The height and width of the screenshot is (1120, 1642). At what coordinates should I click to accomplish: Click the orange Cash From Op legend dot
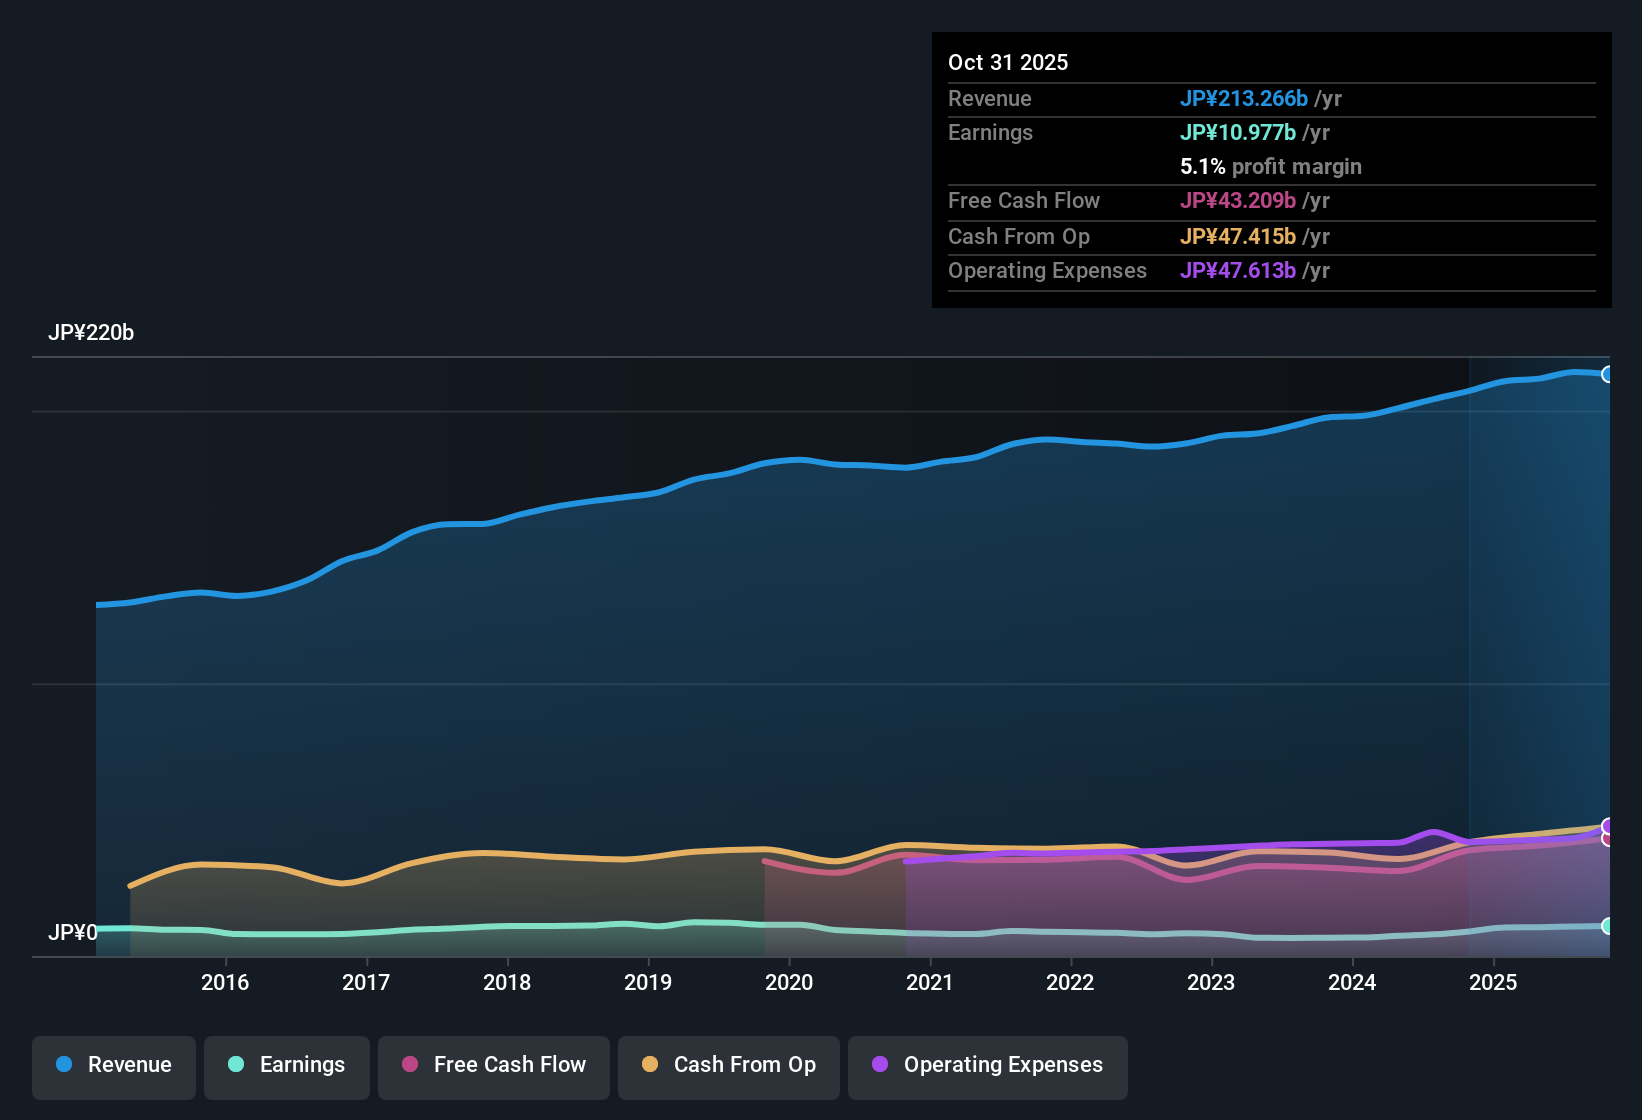(649, 1065)
